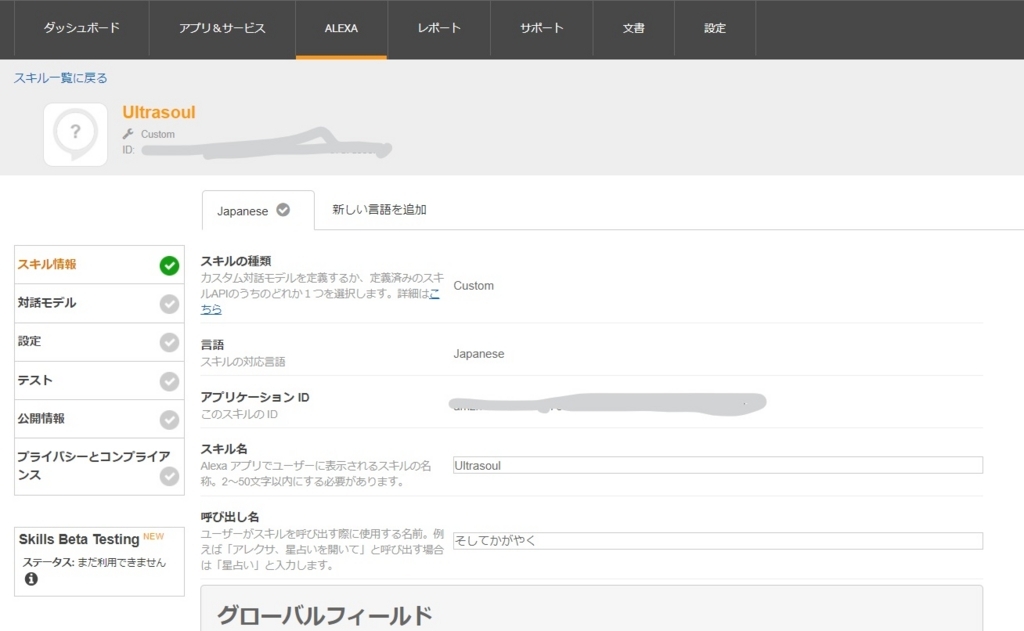Select the Japanese language tab

[x=258, y=210]
